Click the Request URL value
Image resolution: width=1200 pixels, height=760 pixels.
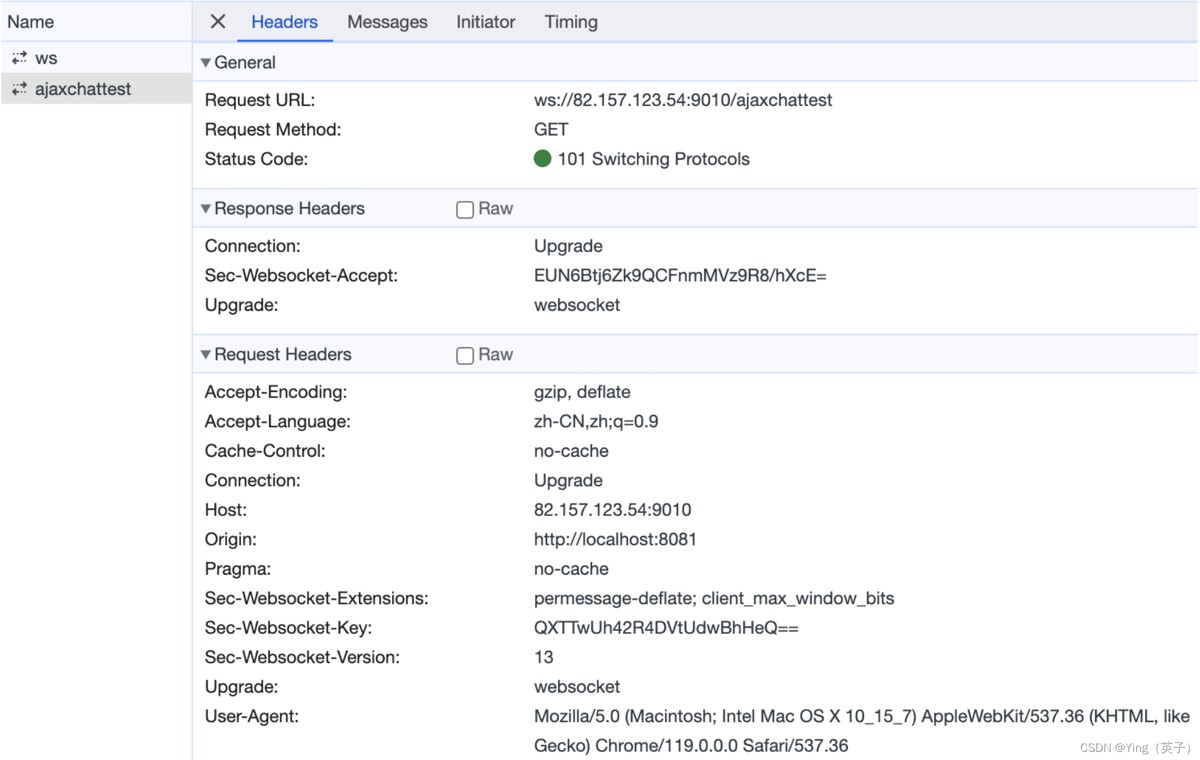pyautogui.click(x=683, y=100)
